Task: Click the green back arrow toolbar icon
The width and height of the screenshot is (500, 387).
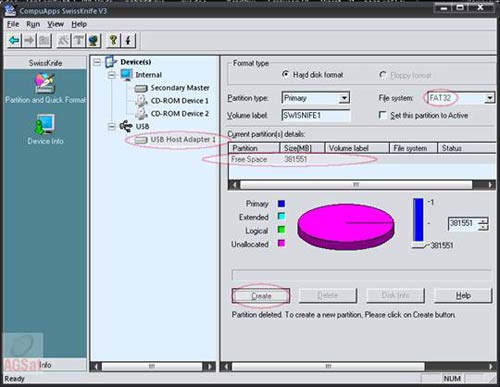Action: tap(14, 41)
